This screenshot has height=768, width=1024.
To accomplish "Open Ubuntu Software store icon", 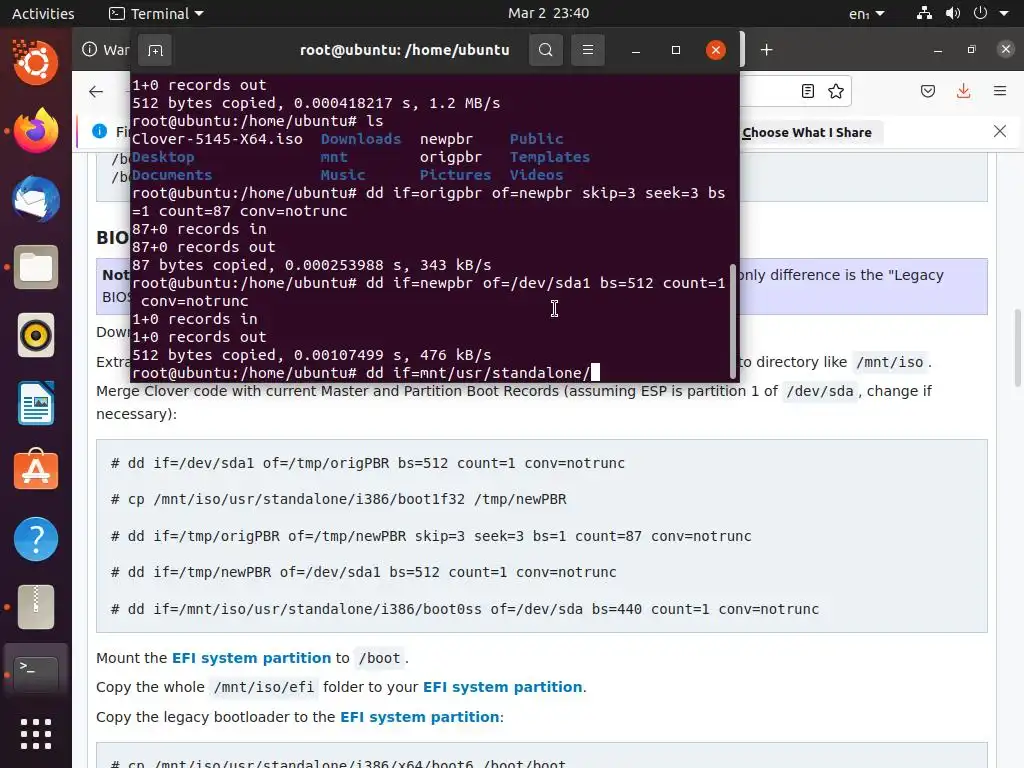I will tap(35, 470).
